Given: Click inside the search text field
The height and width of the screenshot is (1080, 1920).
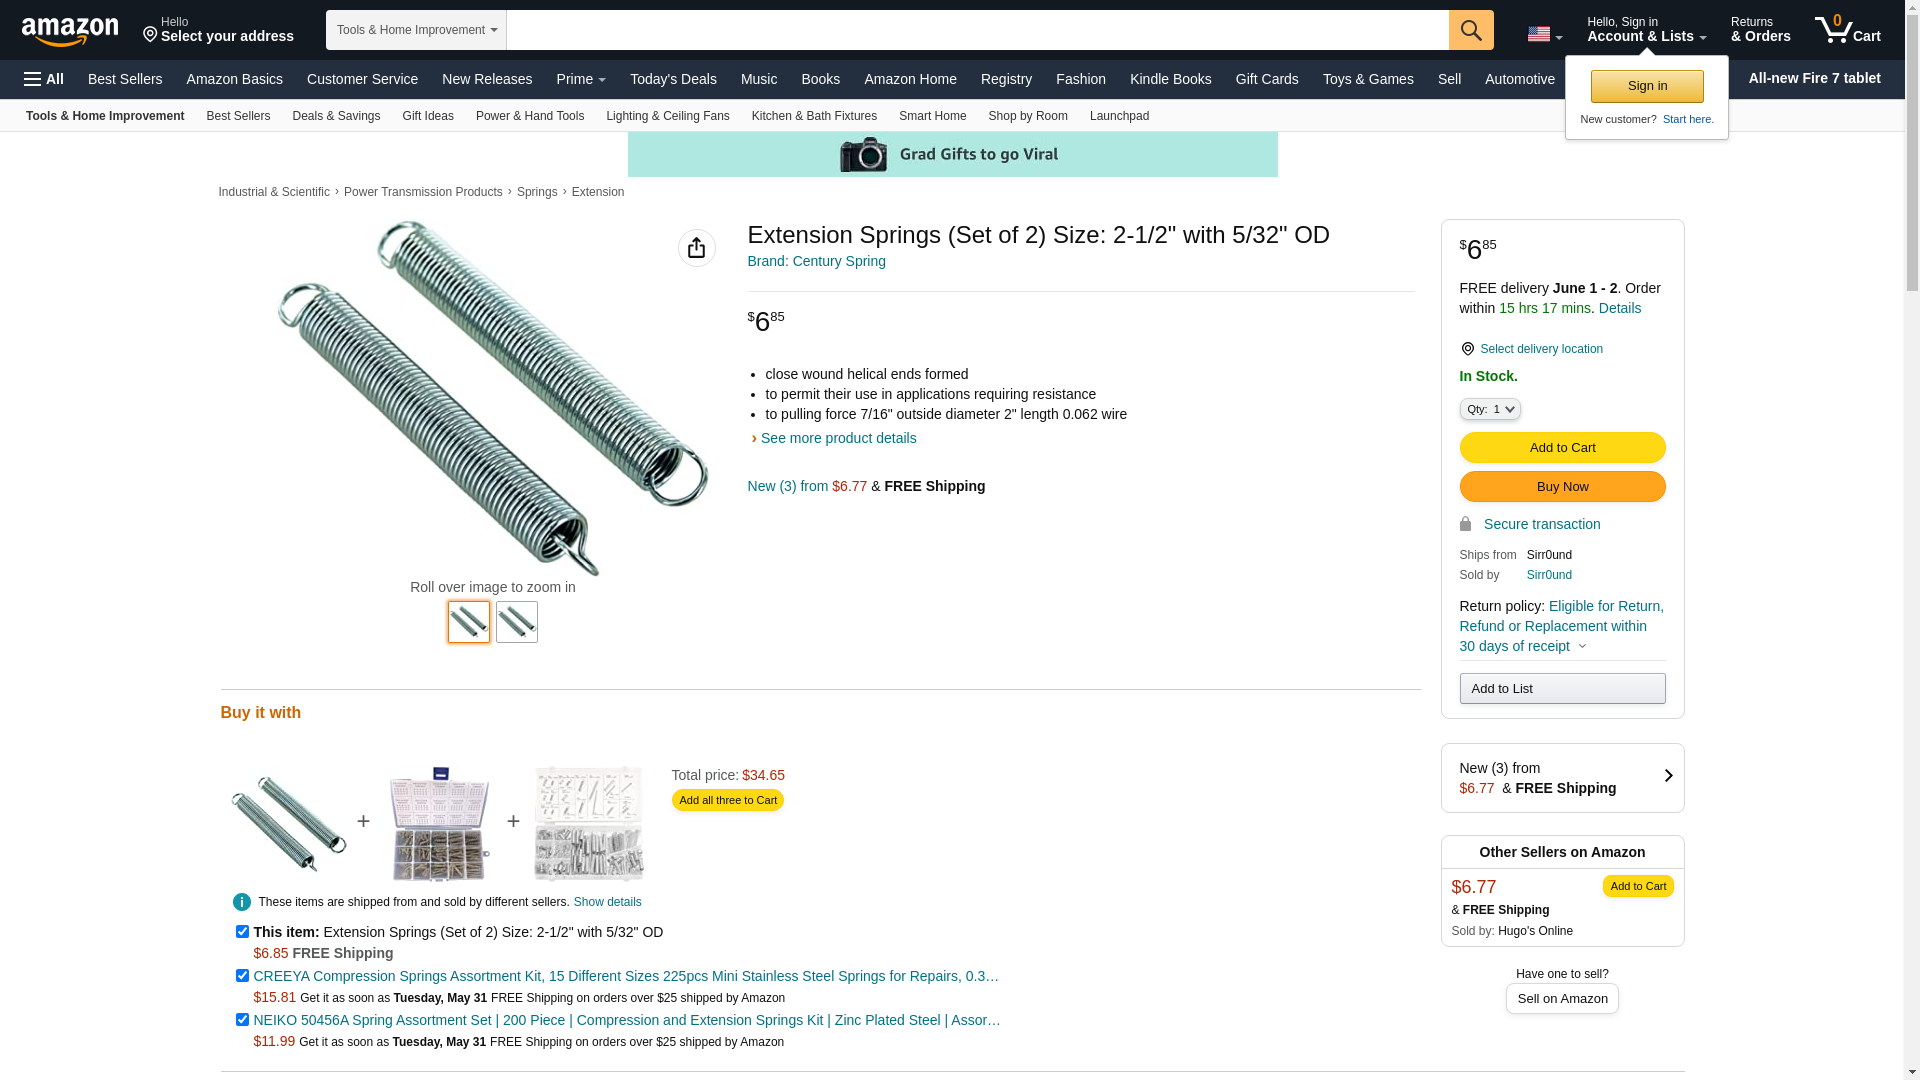Looking at the screenshot, I should point(977,30).
